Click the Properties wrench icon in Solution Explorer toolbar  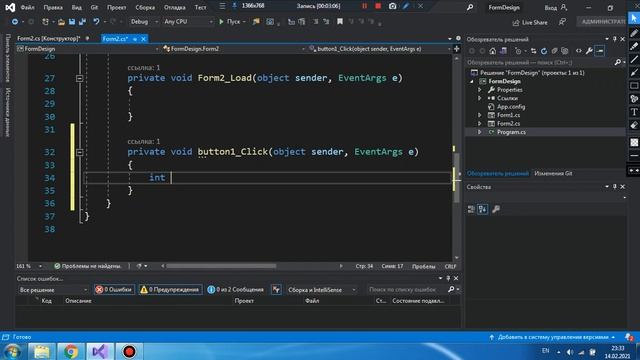(589, 51)
